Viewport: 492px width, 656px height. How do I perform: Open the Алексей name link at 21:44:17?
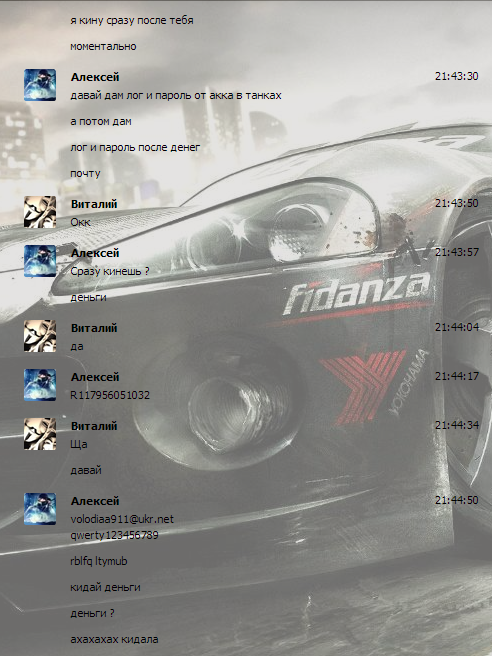click(x=95, y=377)
